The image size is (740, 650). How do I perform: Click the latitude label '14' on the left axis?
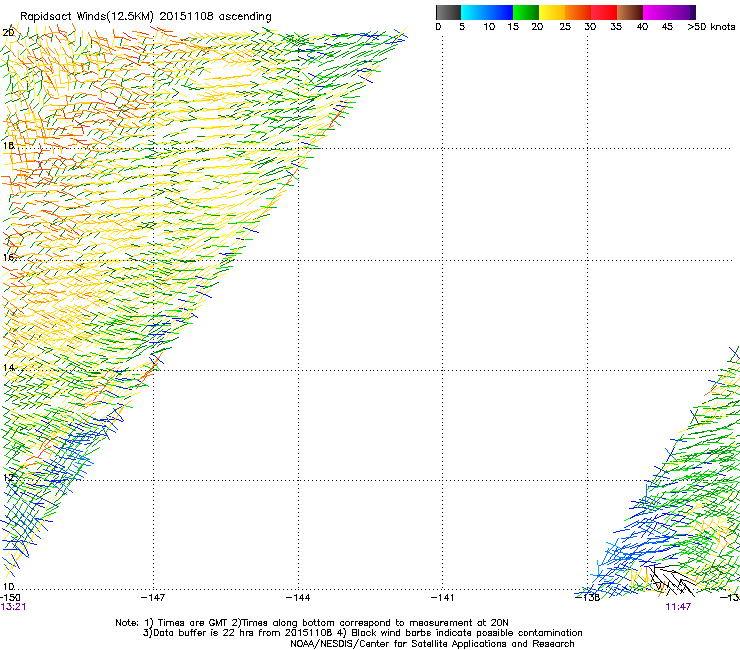pyautogui.click(x=8, y=367)
